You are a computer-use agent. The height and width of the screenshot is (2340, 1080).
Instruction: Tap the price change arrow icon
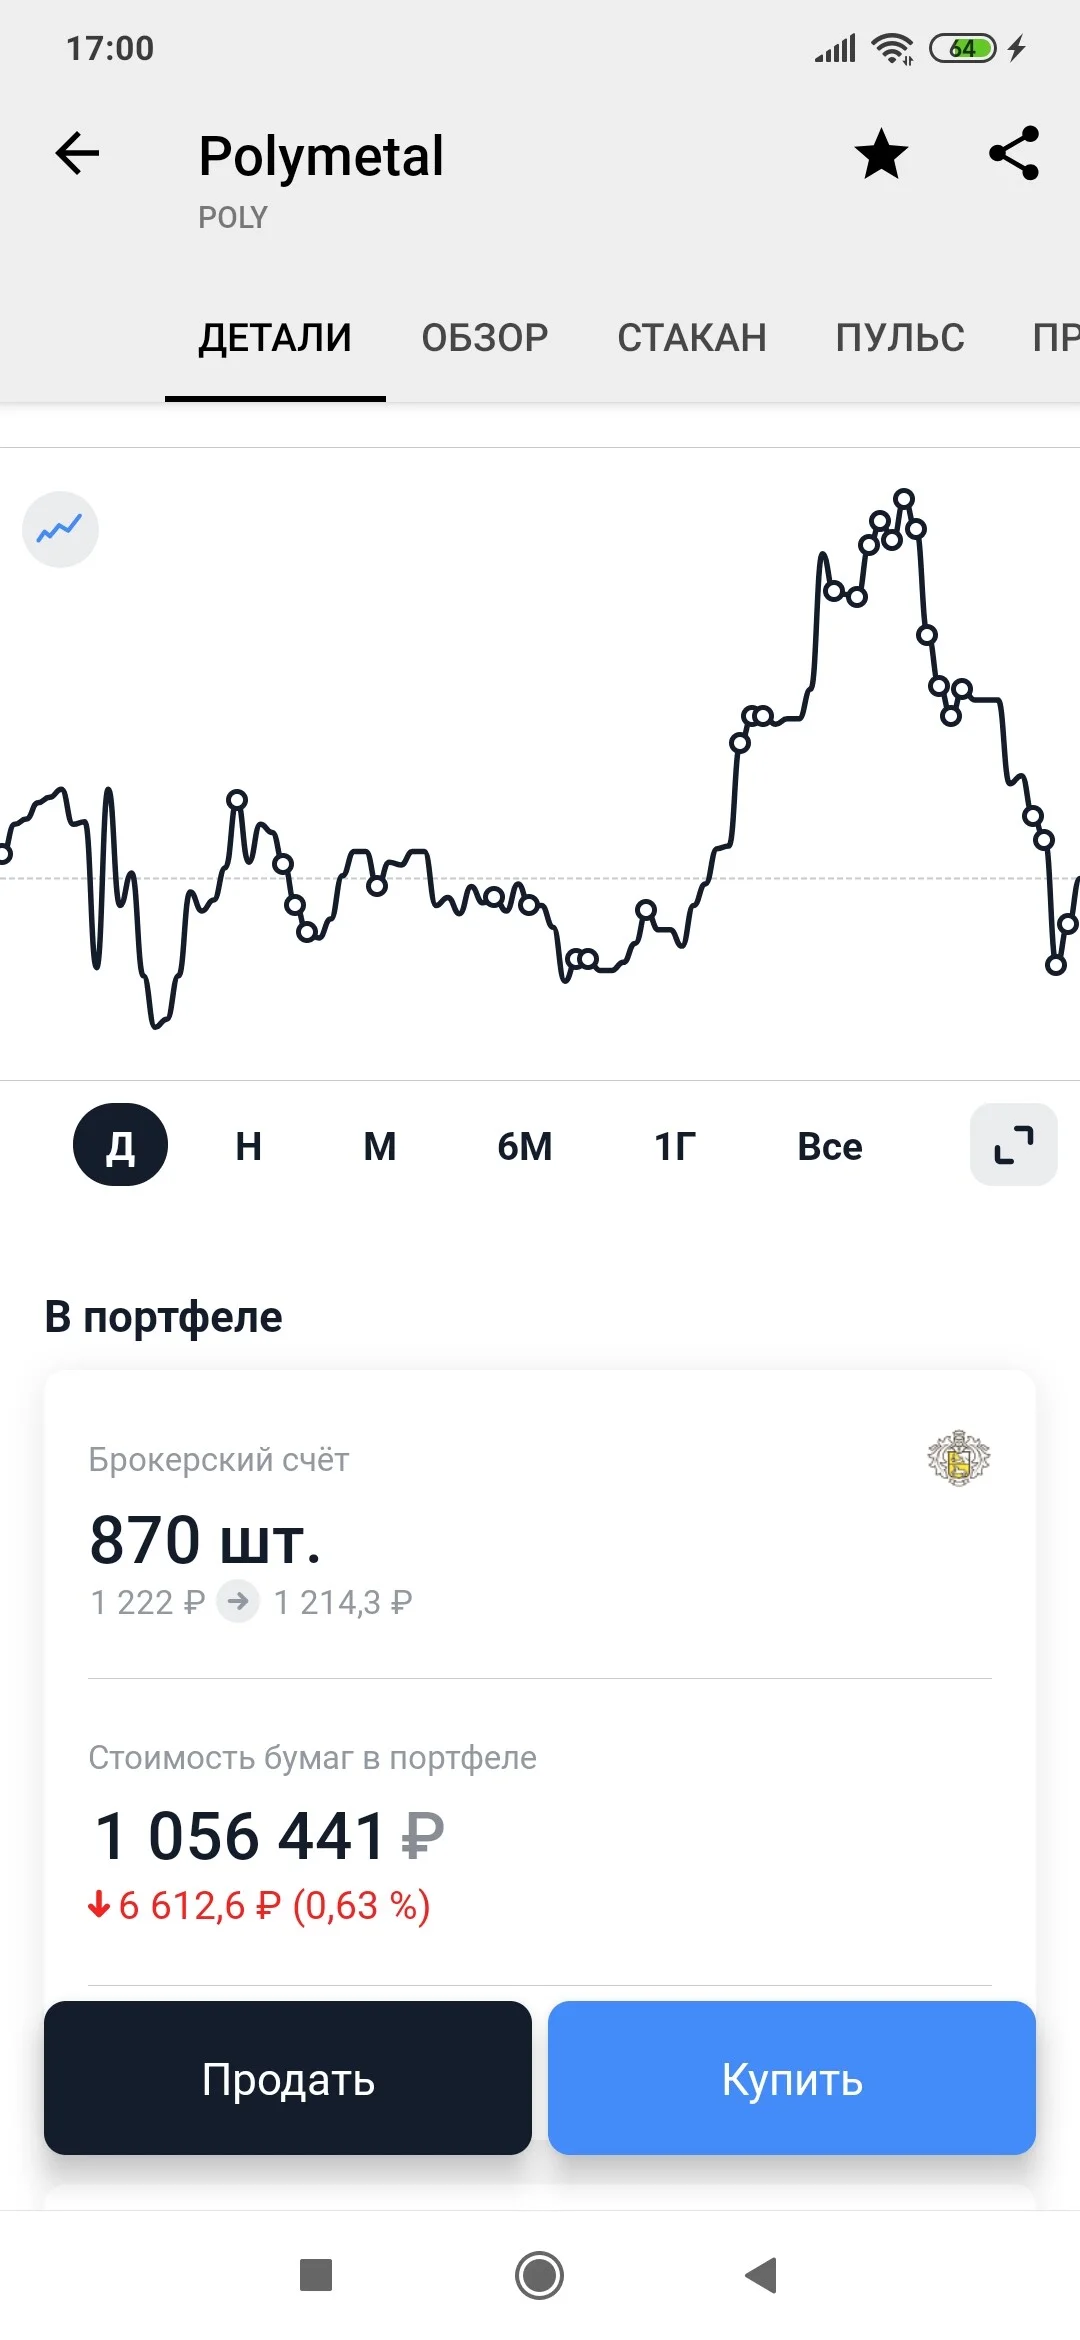click(x=238, y=1602)
